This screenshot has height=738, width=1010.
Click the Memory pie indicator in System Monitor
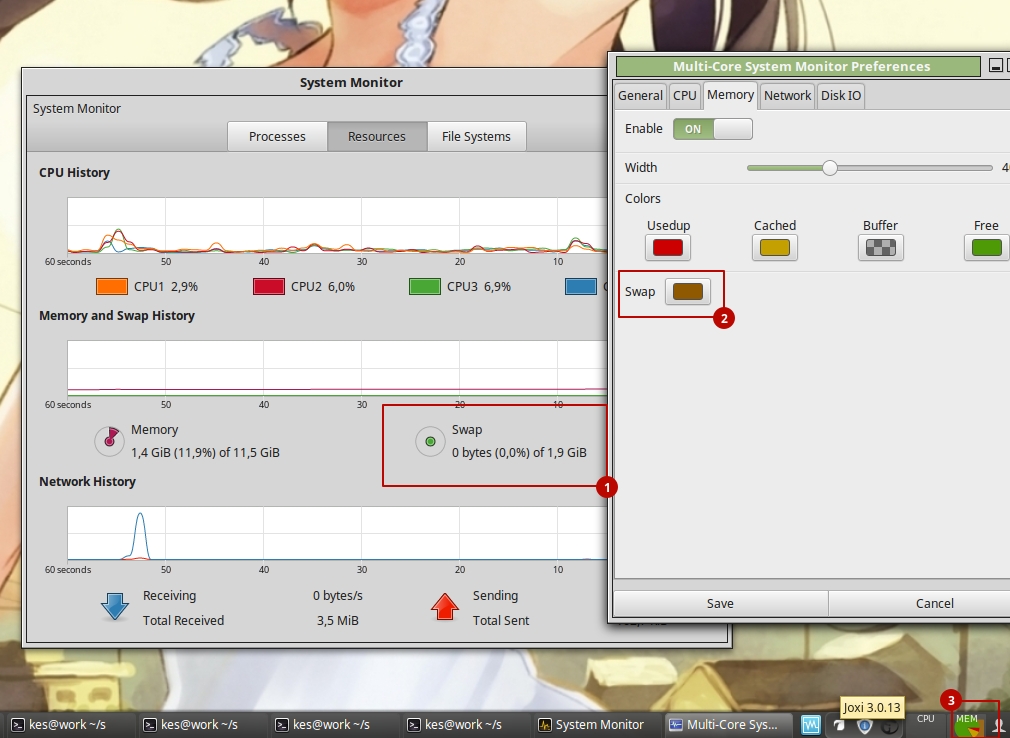(109, 440)
